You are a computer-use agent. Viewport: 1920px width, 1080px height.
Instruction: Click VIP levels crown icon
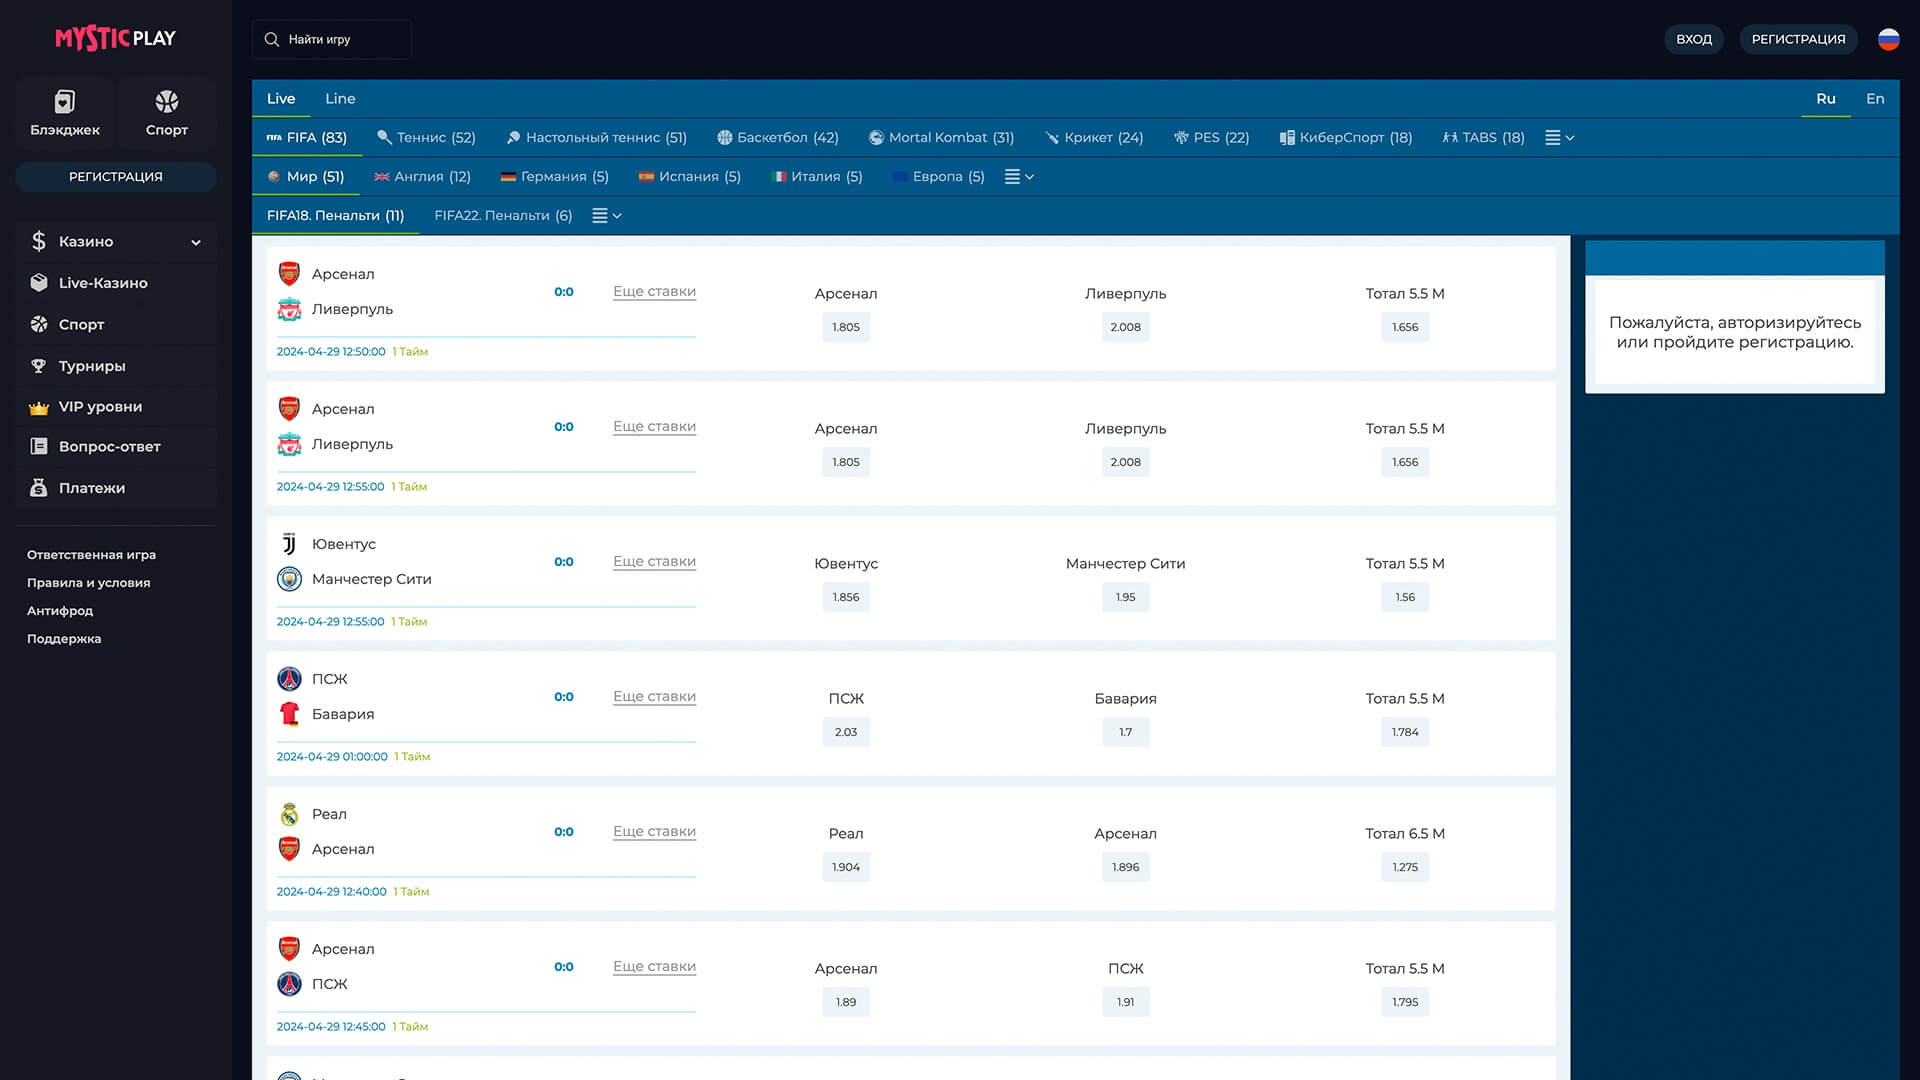(38, 407)
